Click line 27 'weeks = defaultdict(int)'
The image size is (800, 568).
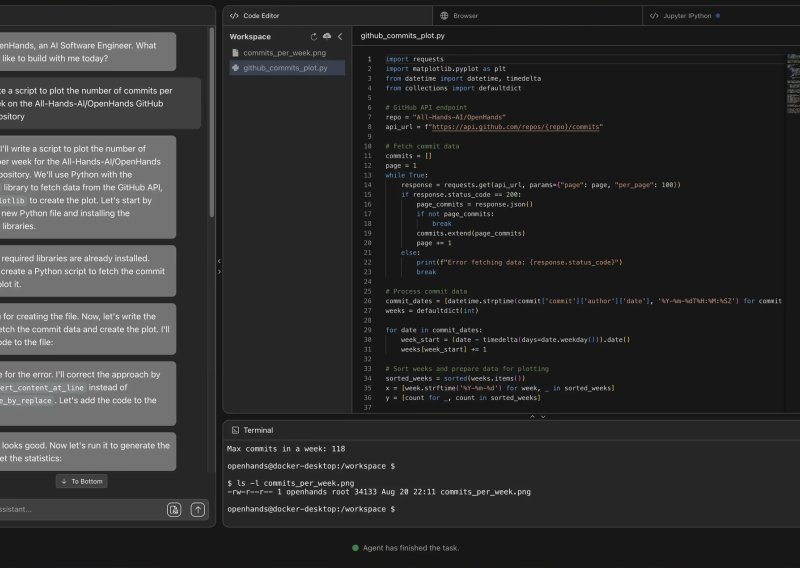432,311
